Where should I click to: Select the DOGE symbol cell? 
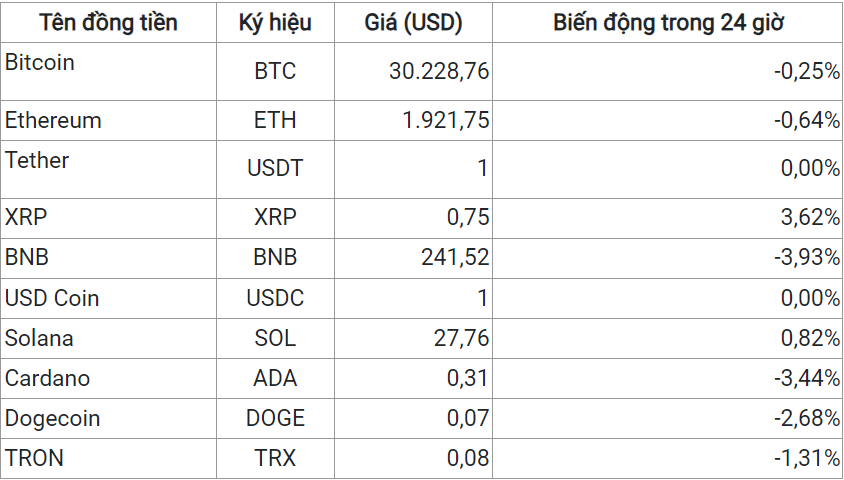[x=275, y=418]
